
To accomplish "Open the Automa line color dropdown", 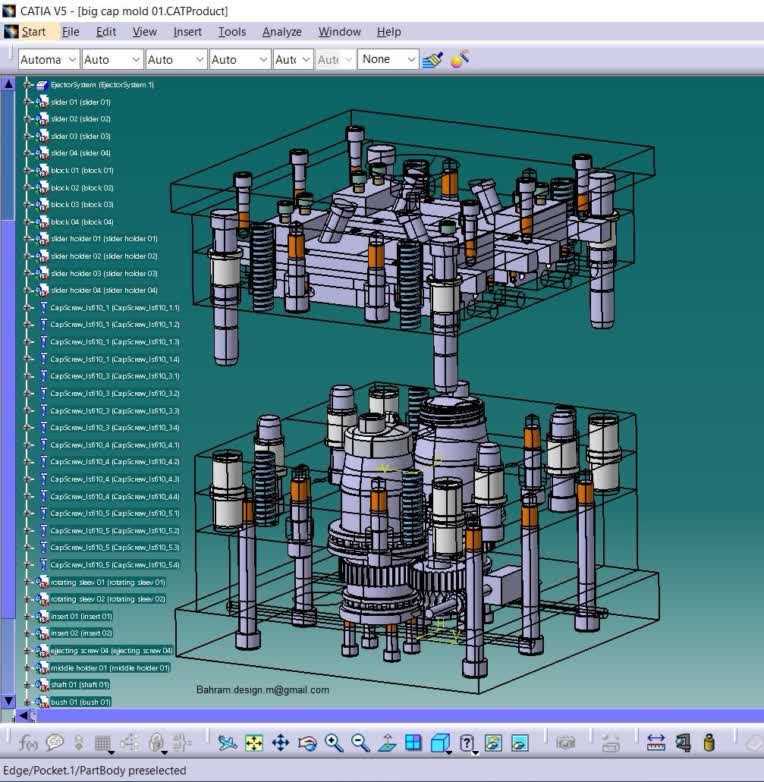I will 48,59.
